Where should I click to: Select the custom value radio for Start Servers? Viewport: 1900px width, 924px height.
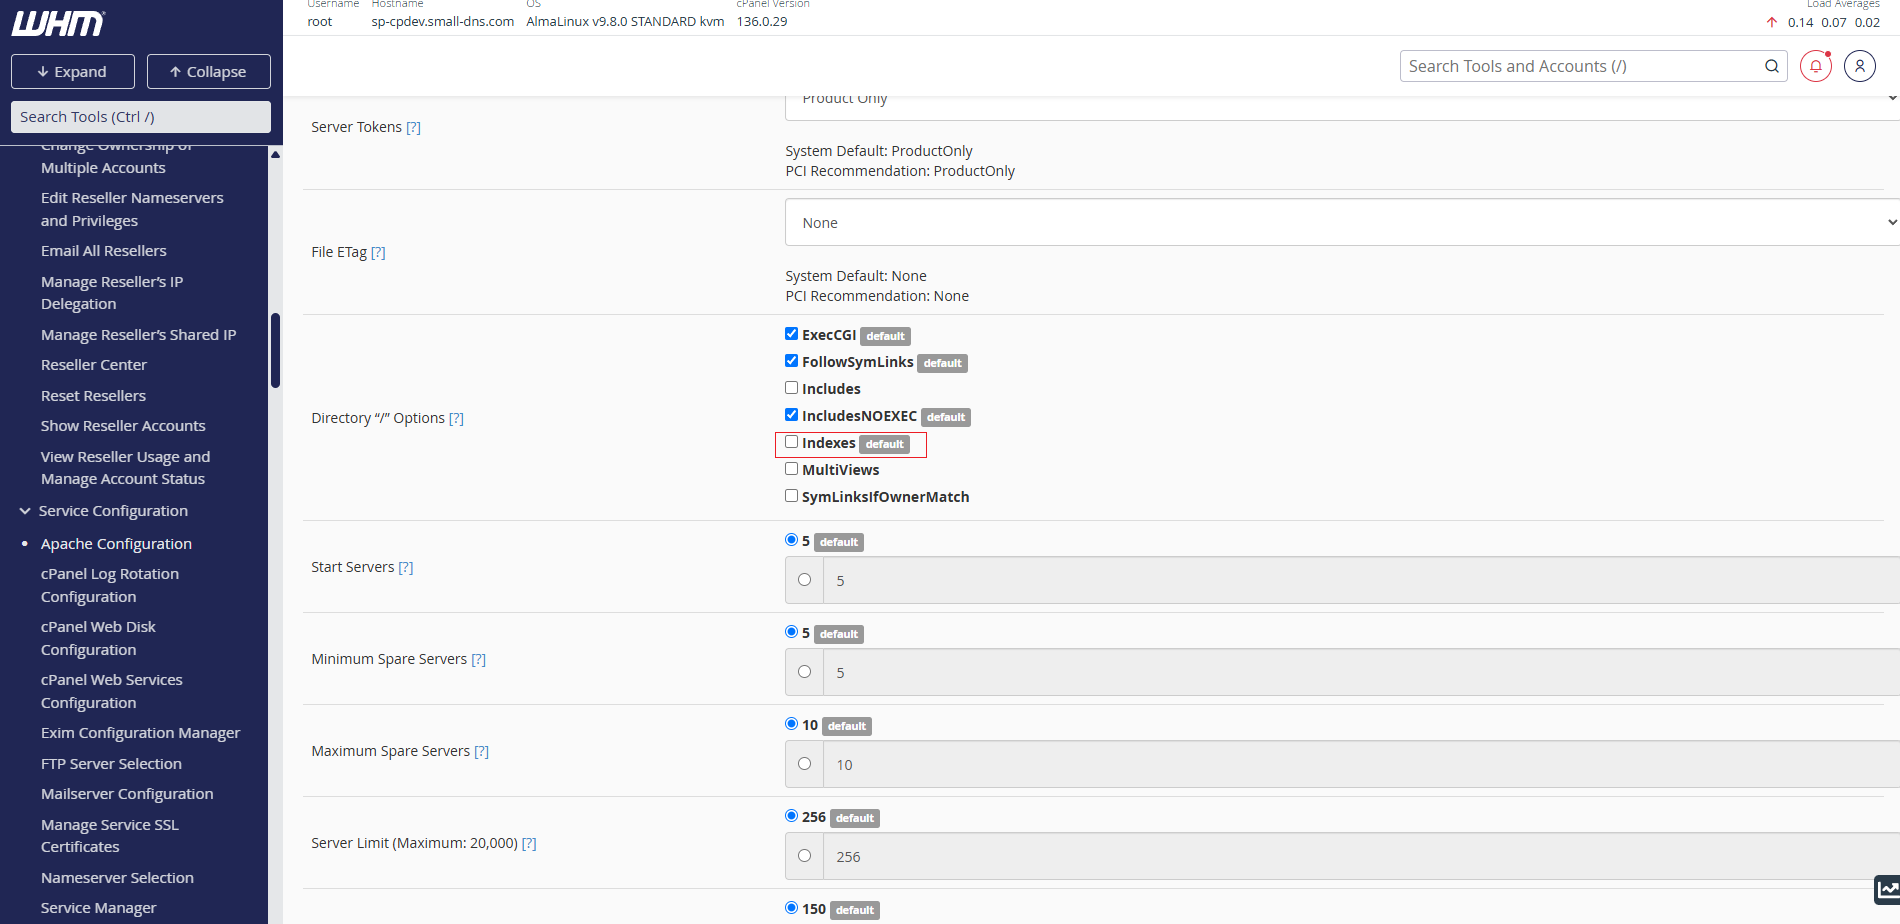coord(804,580)
